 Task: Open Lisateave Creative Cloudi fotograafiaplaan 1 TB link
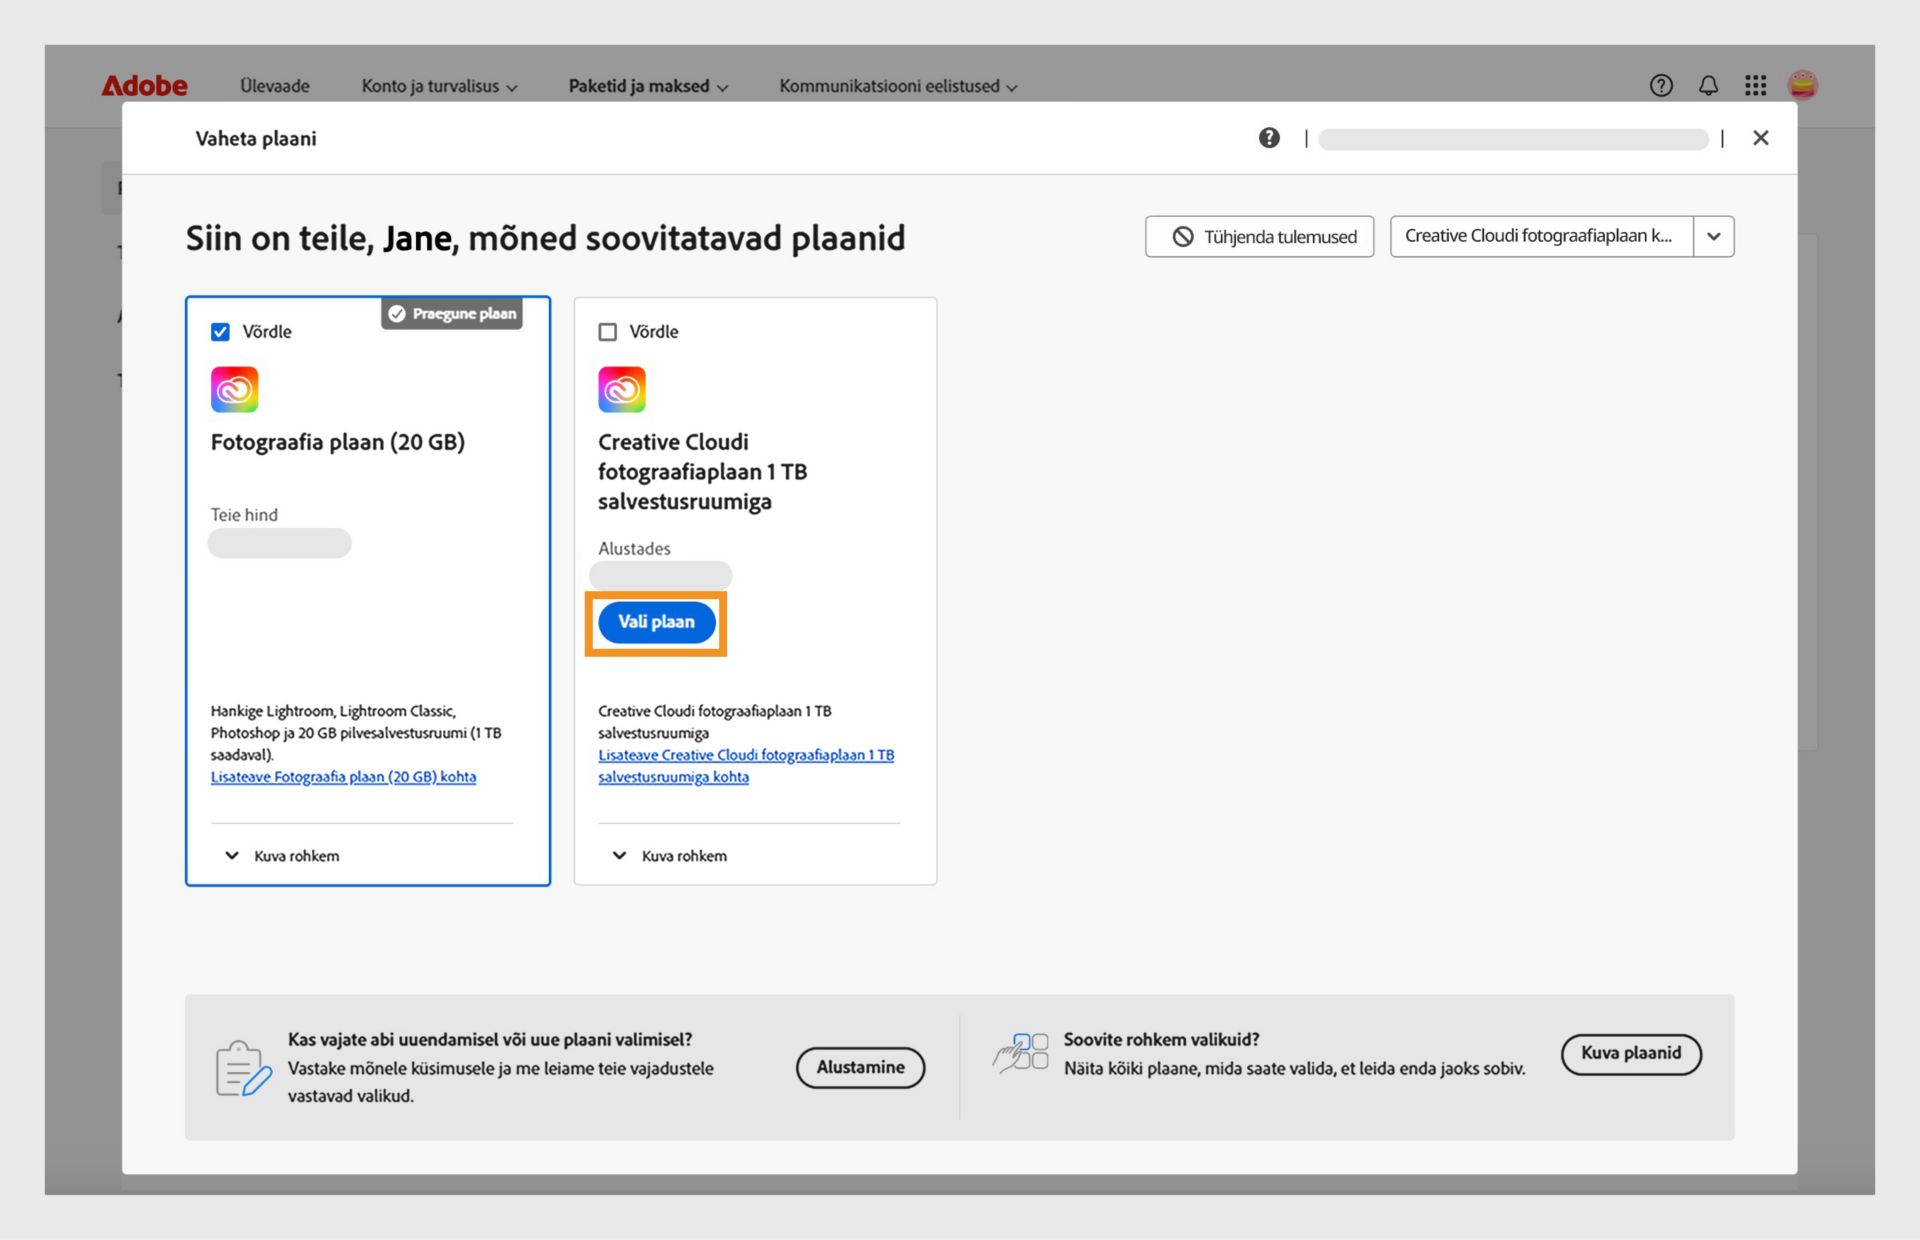pos(746,766)
